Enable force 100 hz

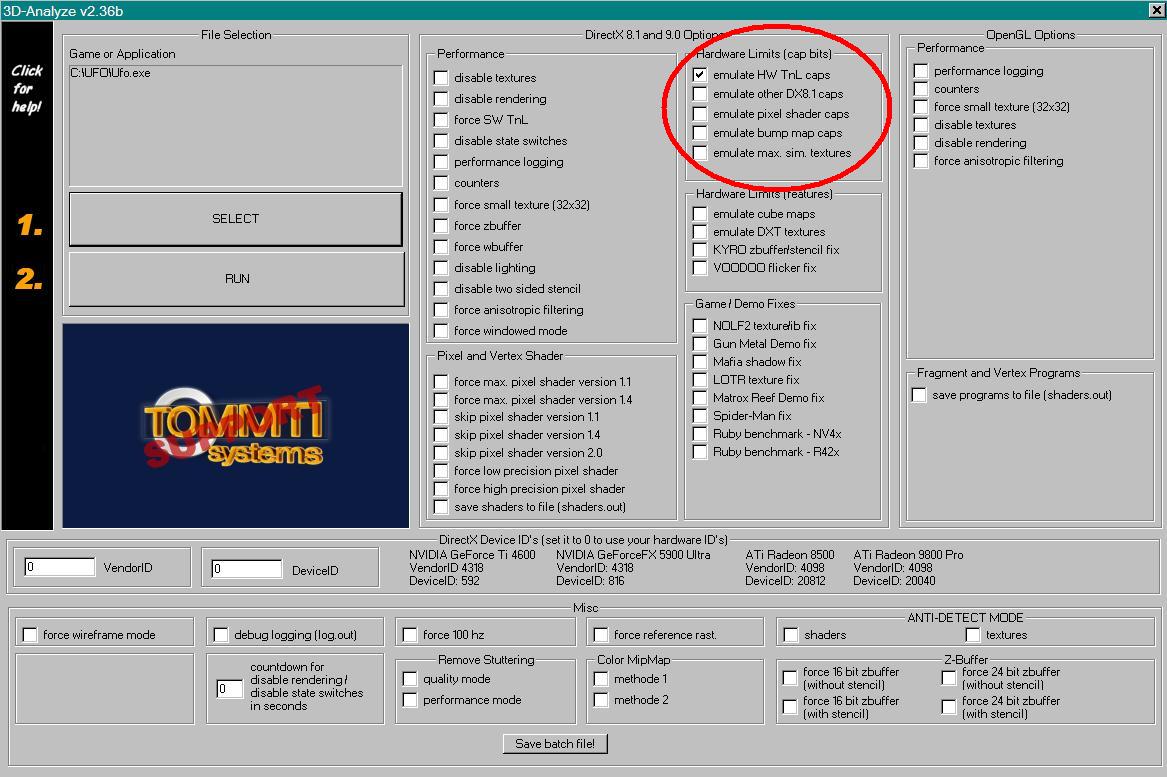409,635
